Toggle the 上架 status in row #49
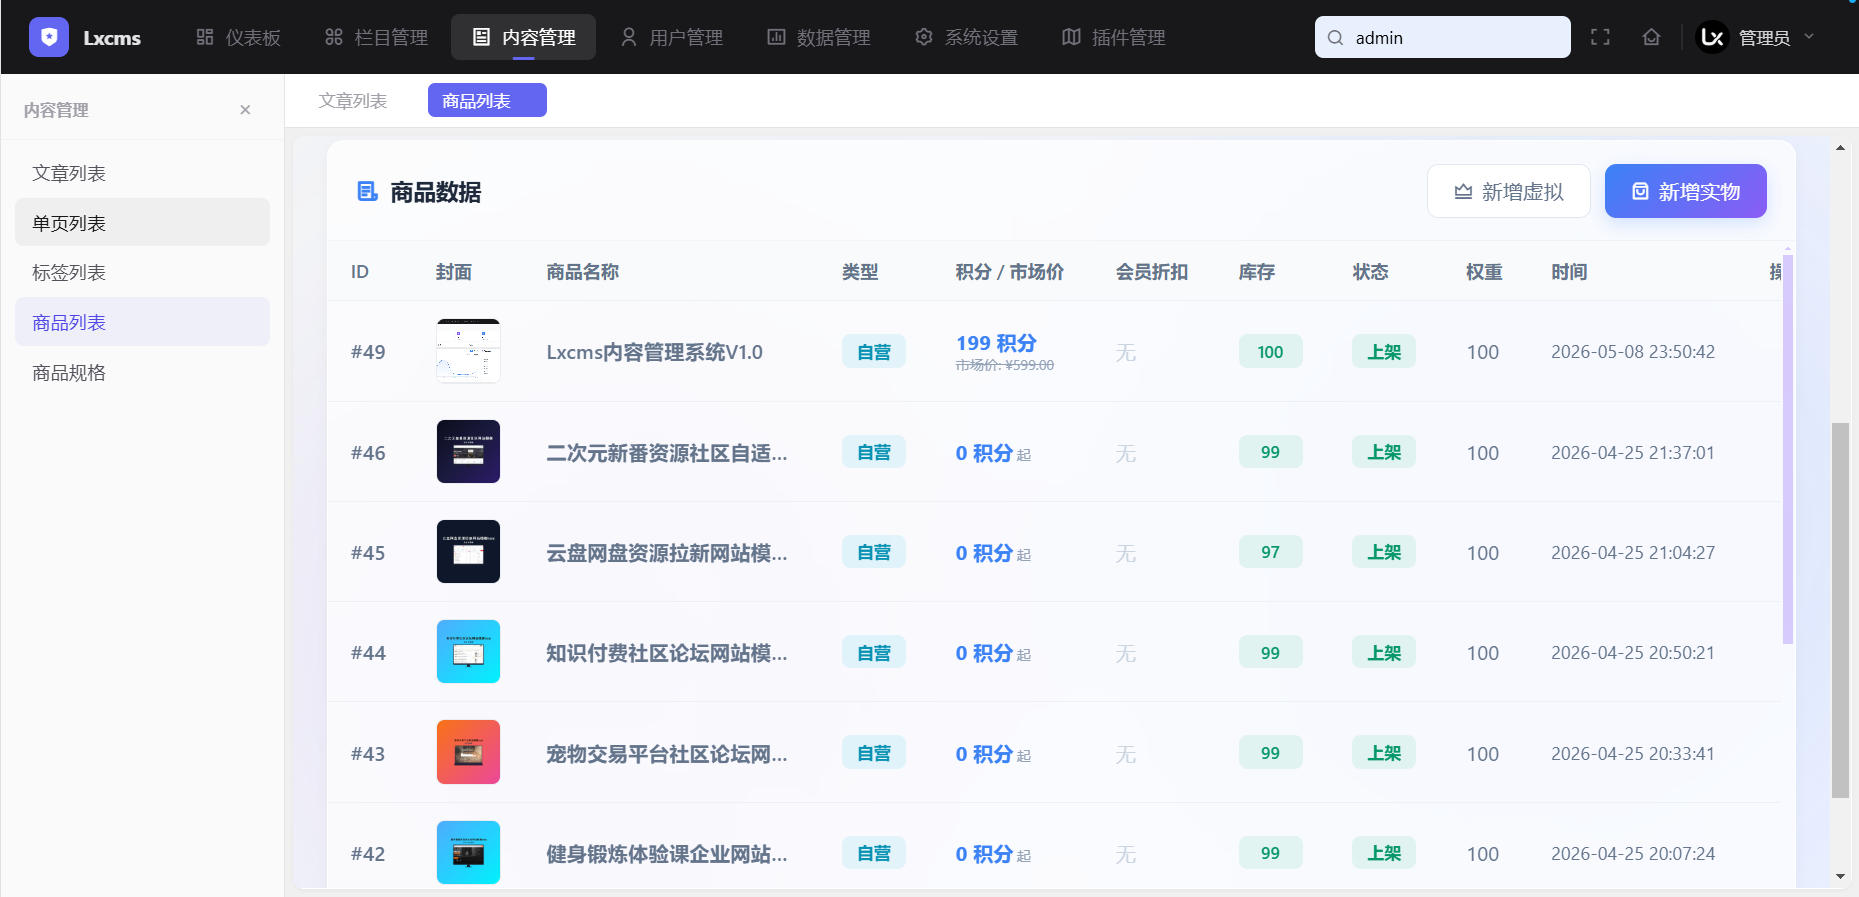1859x897 pixels. point(1384,352)
